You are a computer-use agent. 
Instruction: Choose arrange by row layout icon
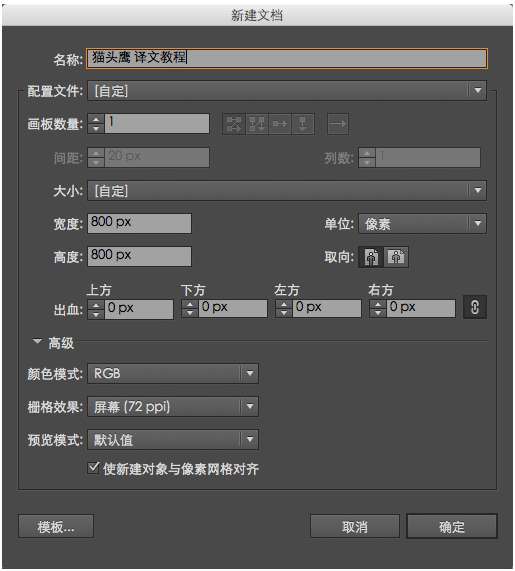click(280, 124)
